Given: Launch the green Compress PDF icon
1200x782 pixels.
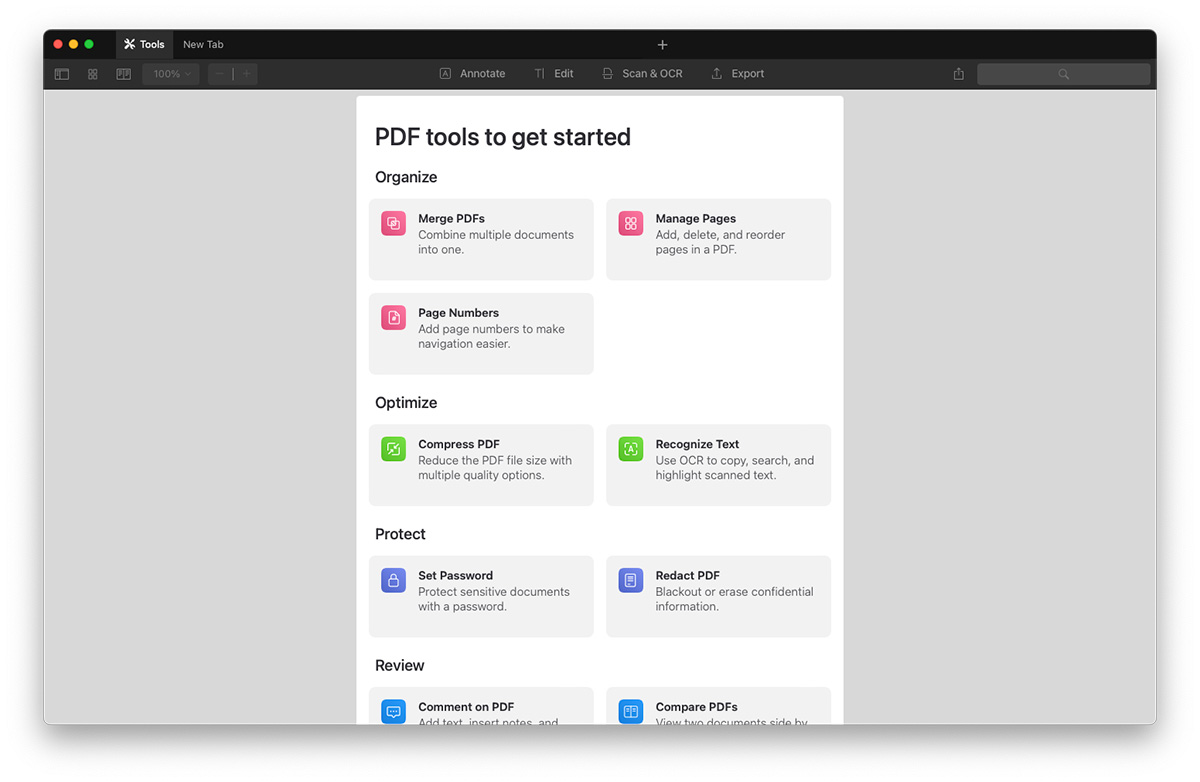Looking at the screenshot, I should click(394, 449).
